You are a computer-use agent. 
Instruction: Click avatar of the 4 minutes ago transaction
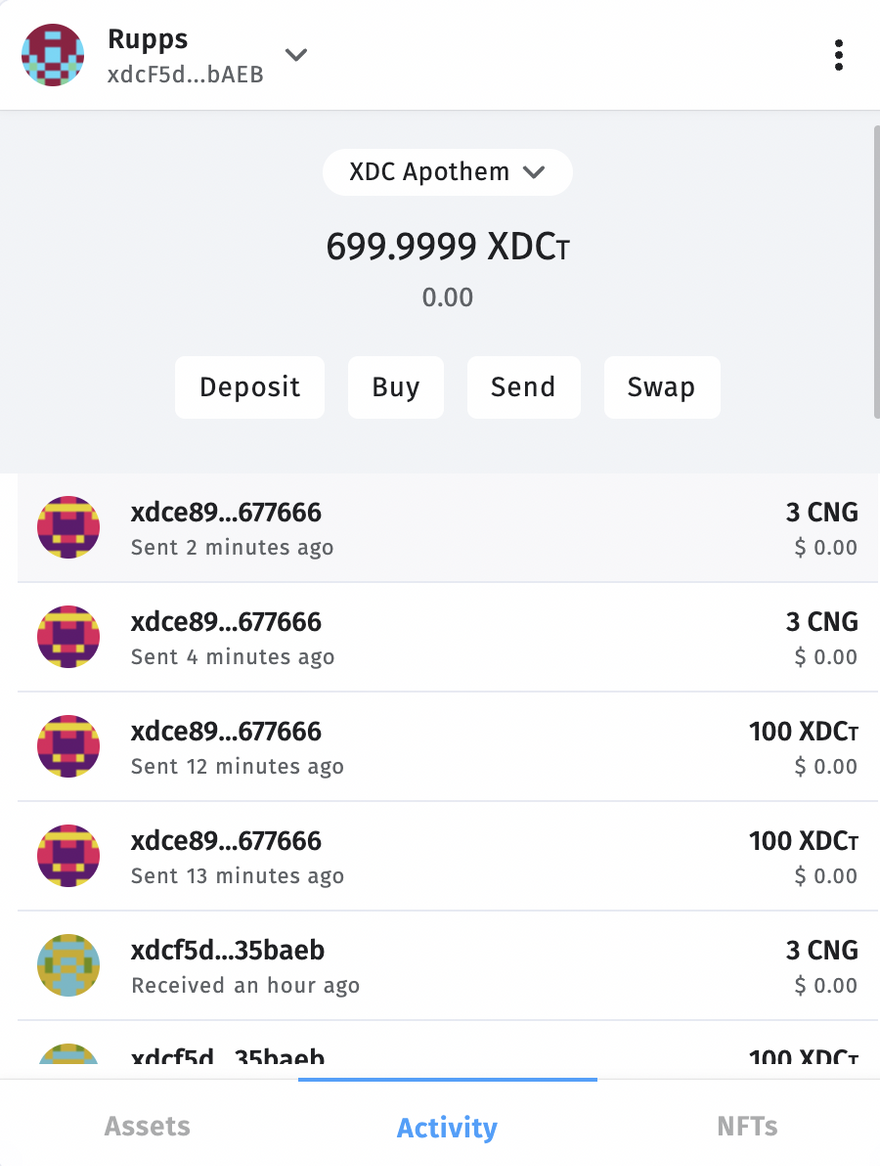pos(68,636)
